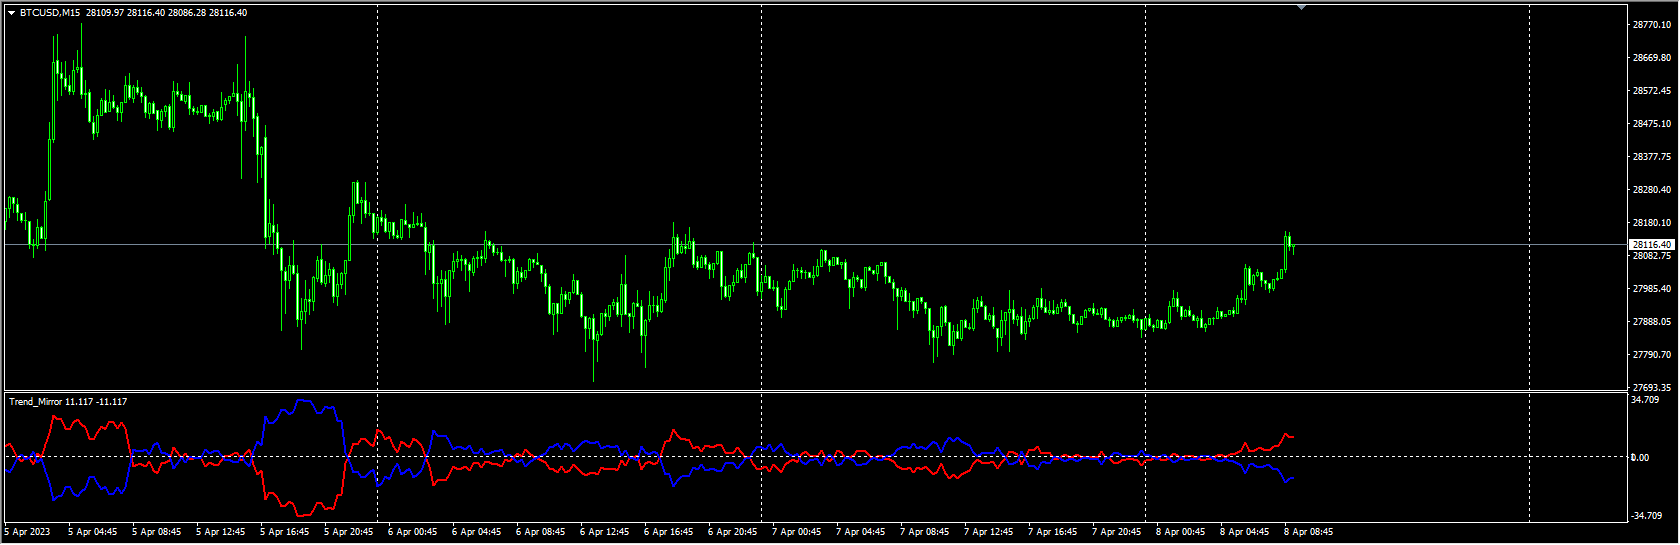Click the 8 Apr 08:45 time label
This screenshot has width=1680, height=545.
tap(1308, 532)
